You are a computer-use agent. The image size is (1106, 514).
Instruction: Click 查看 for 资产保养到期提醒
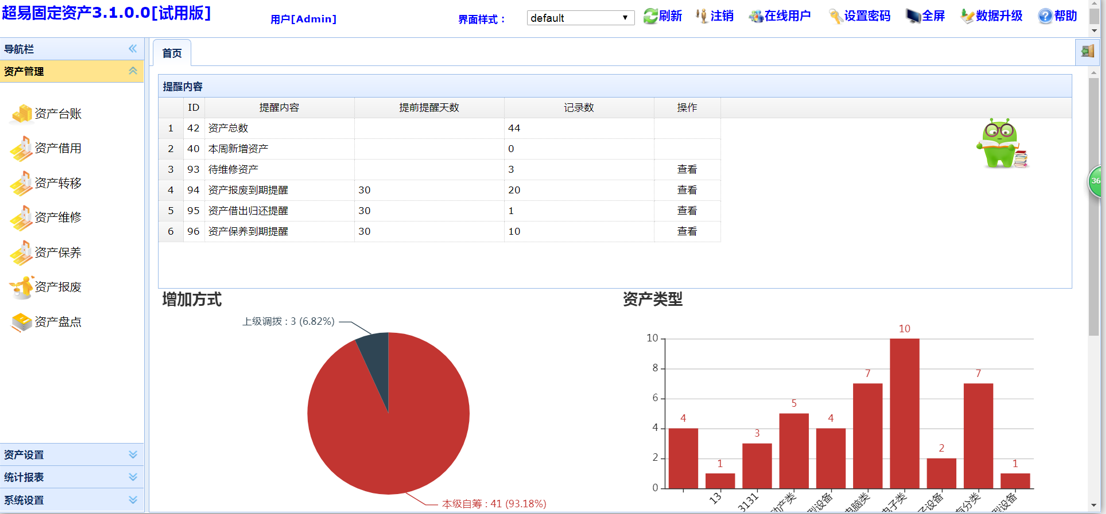687,231
